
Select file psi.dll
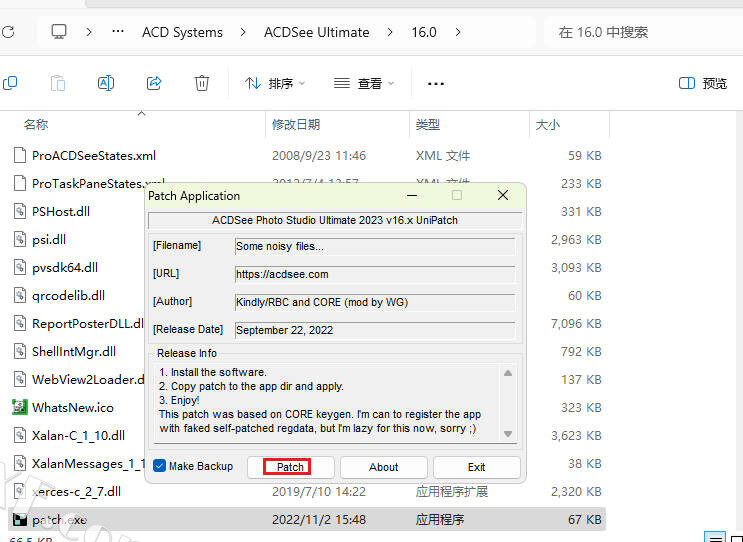tap(49, 239)
